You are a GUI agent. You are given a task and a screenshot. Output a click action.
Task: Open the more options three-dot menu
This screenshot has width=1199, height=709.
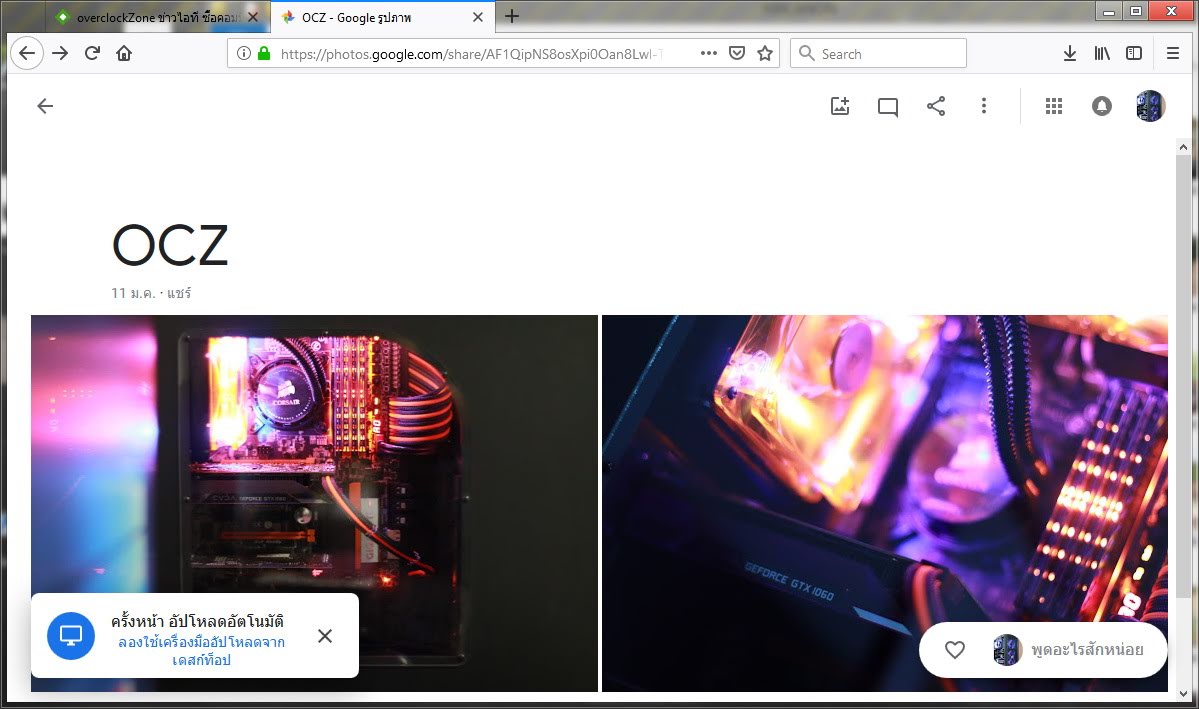click(984, 106)
